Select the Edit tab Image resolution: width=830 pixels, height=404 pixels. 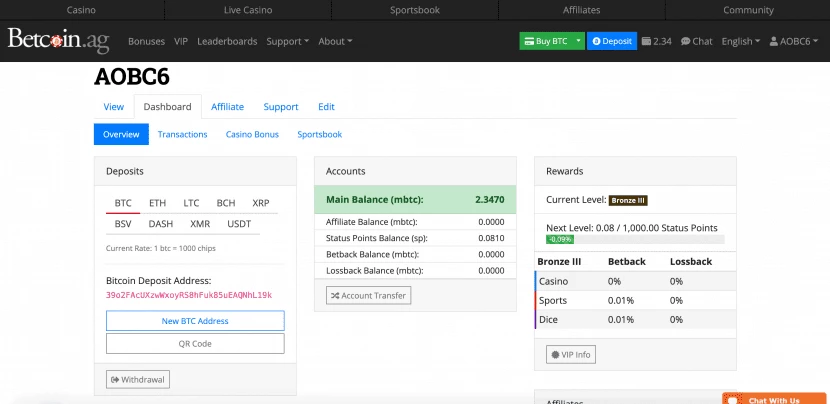tap(326, 106)
